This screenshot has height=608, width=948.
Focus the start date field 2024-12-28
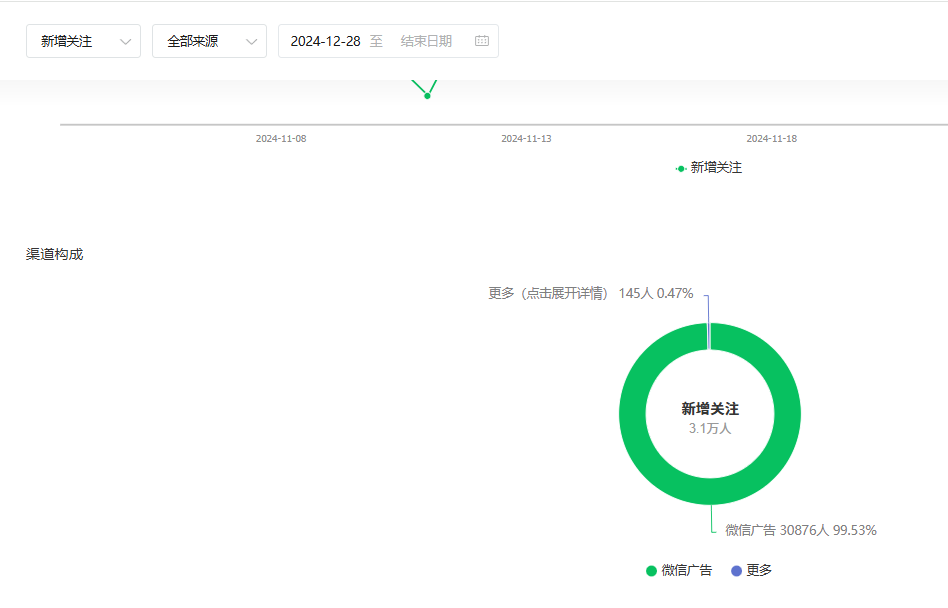[x=325, y=41]
